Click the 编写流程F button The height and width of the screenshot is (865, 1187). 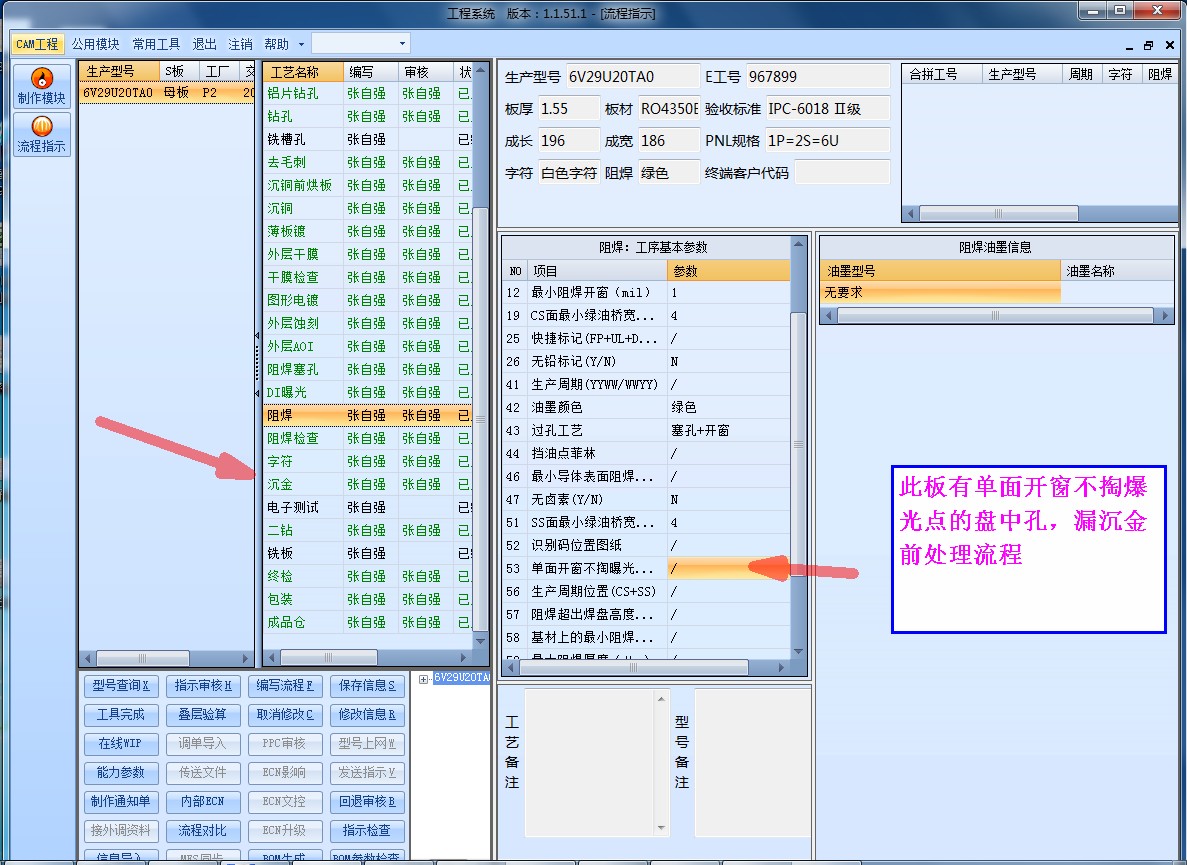pos(285,686)
